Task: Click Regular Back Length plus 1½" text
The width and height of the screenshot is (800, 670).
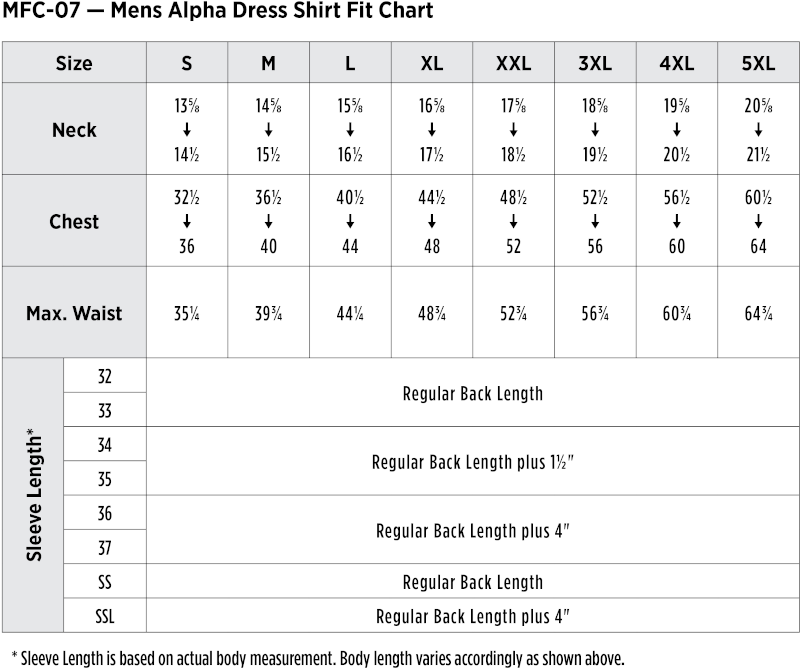Action: pos(472,462)
